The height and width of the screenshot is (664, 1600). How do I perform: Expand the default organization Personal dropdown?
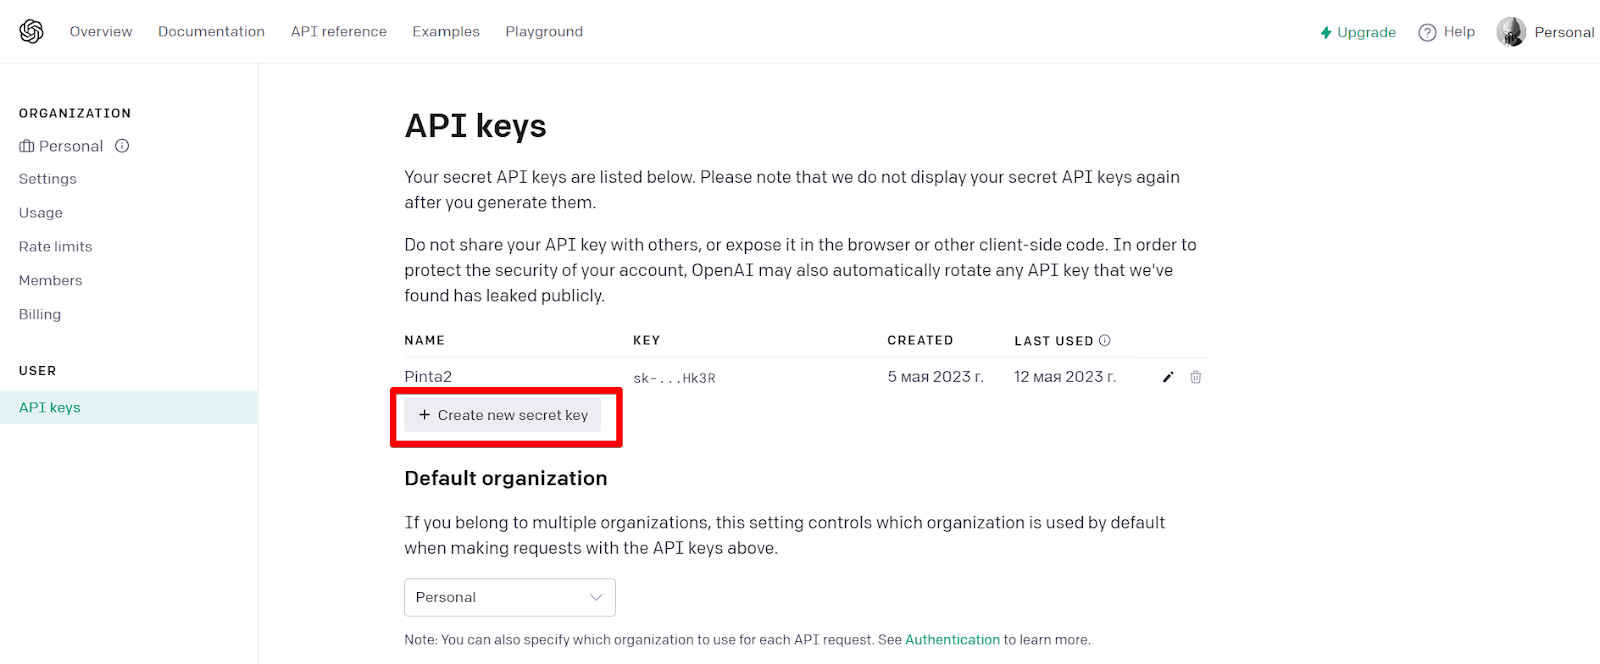point(510,597)
